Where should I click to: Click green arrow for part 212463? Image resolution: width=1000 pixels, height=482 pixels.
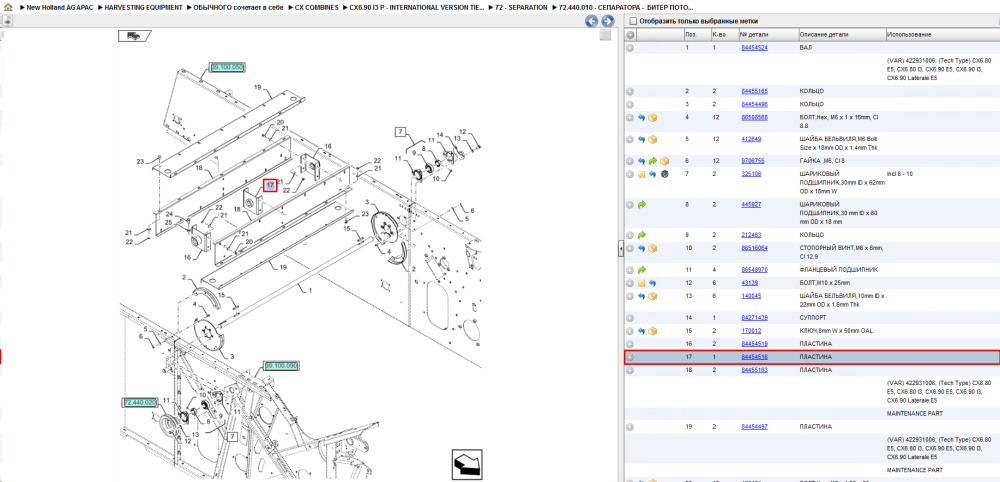(x=642, y=235)
